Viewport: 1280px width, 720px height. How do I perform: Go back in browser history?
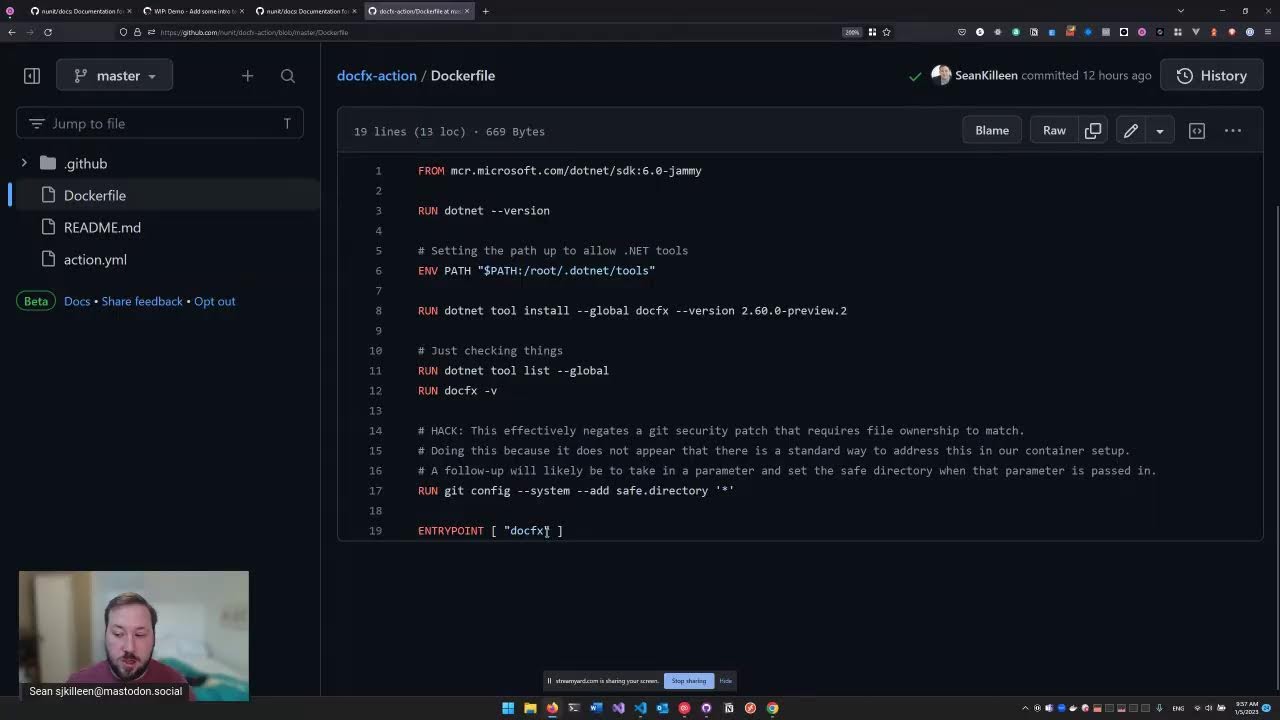coord(11,32)
